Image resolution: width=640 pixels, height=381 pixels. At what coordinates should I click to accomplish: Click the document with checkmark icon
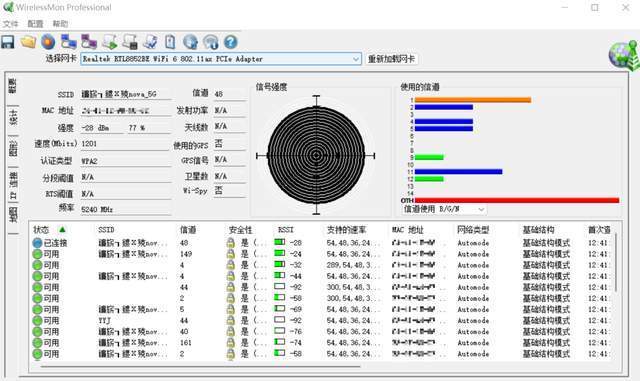click(150, 42)
